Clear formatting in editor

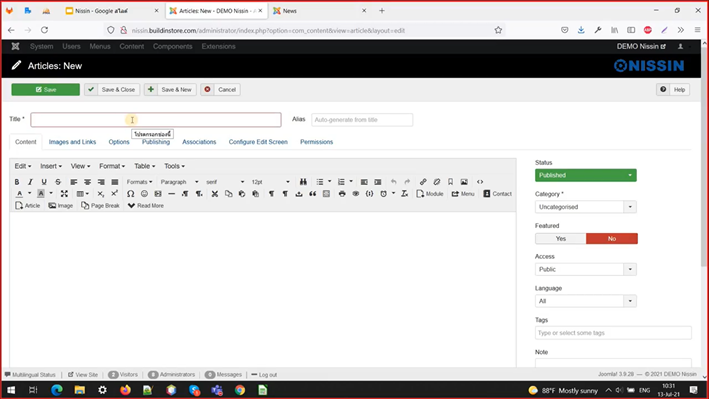tap(405, 194)
